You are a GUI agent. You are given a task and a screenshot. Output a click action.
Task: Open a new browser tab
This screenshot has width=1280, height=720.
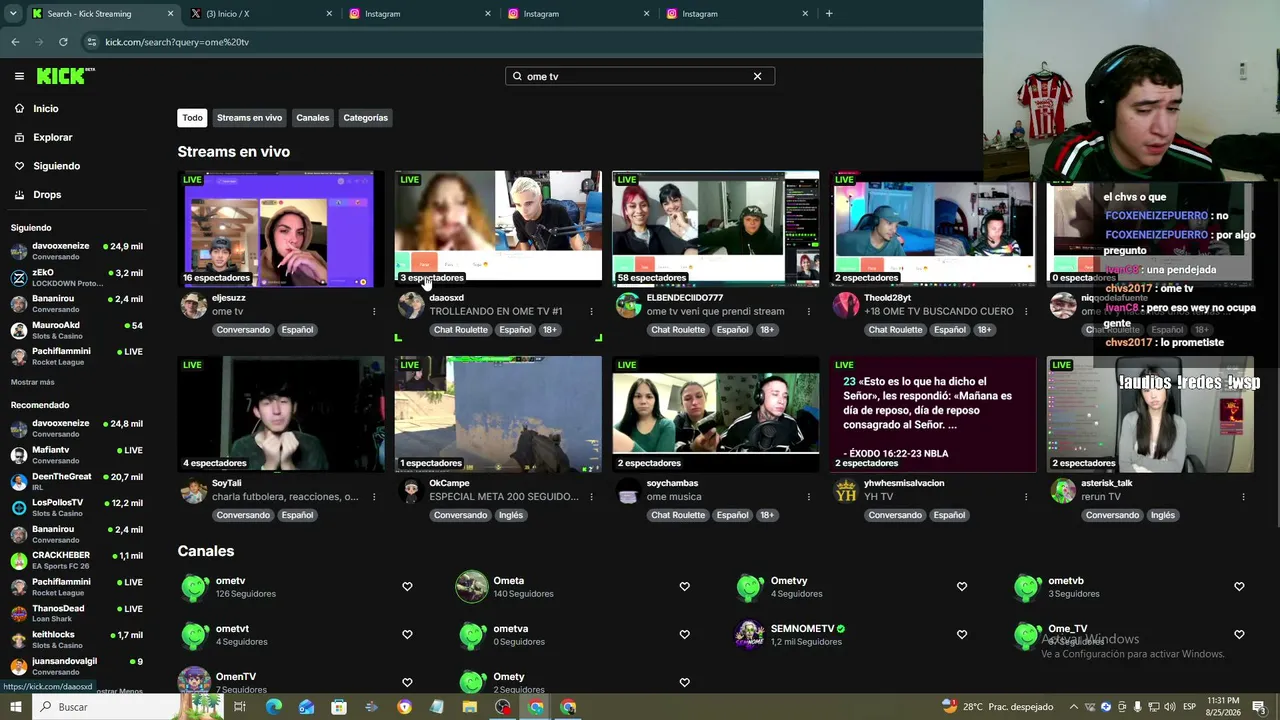[x=829, y=14]
